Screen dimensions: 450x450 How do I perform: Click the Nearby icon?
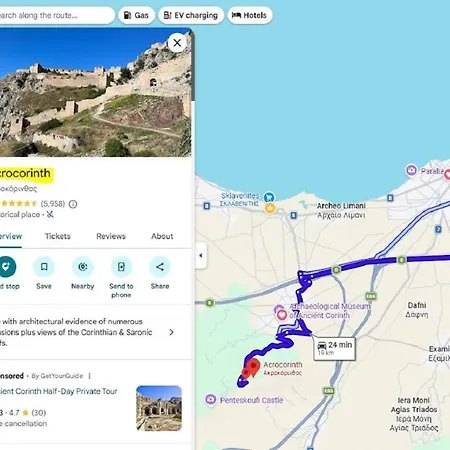tap(83, 267)
